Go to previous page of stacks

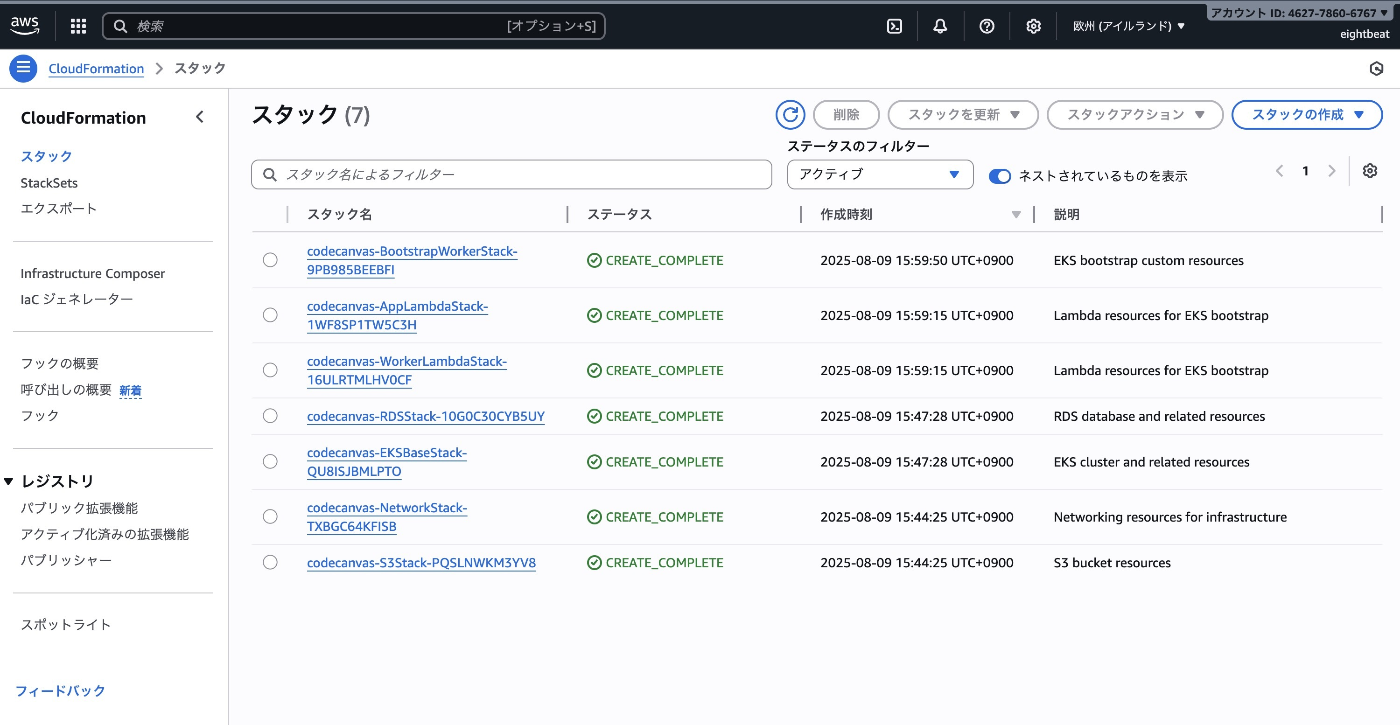point(1279,171)
